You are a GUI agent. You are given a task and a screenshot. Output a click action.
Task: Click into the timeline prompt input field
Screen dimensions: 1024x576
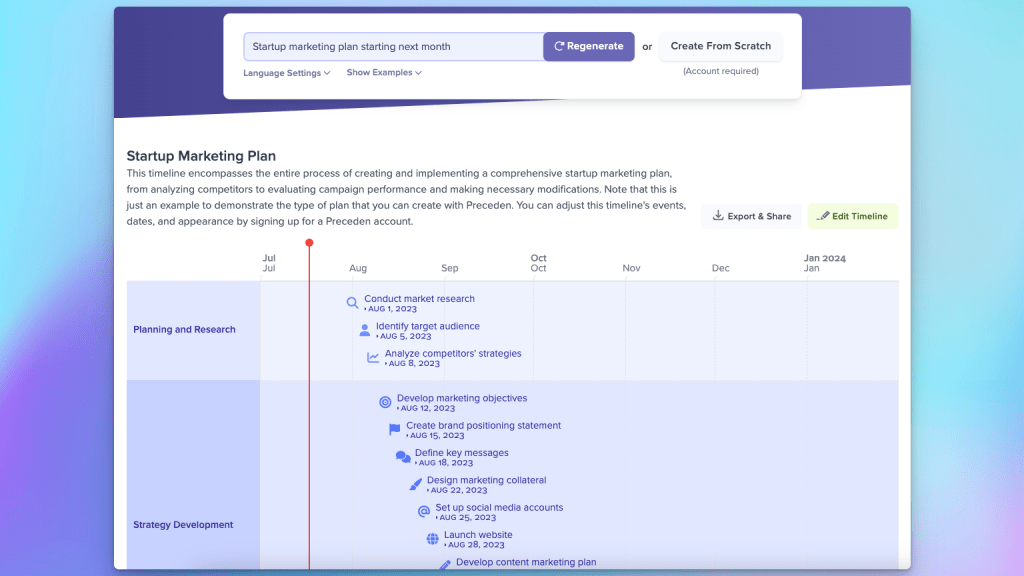tap(393, 47)
